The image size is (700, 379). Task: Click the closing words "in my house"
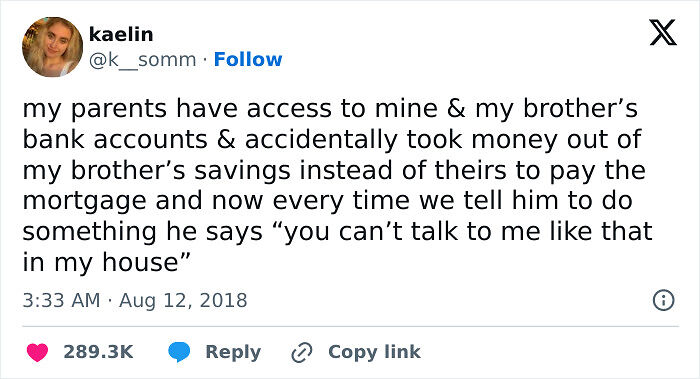(106, 262)
